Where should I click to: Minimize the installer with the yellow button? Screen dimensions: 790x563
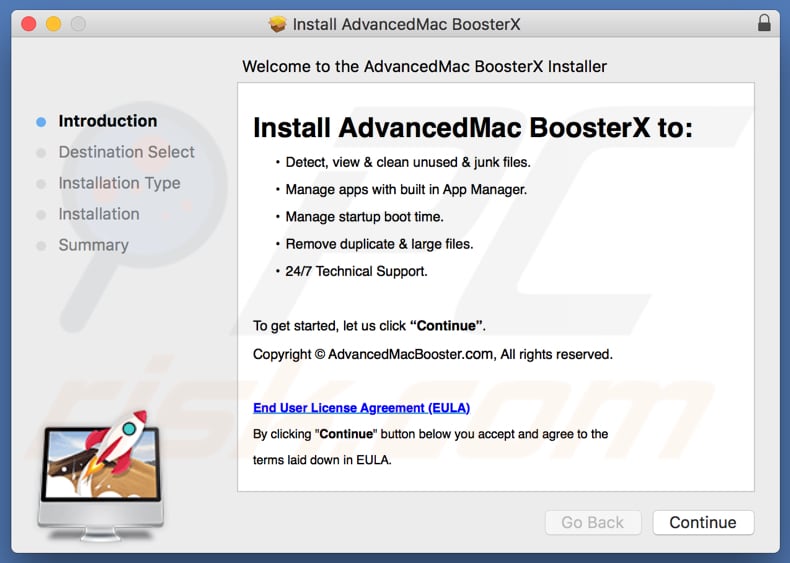53,24
